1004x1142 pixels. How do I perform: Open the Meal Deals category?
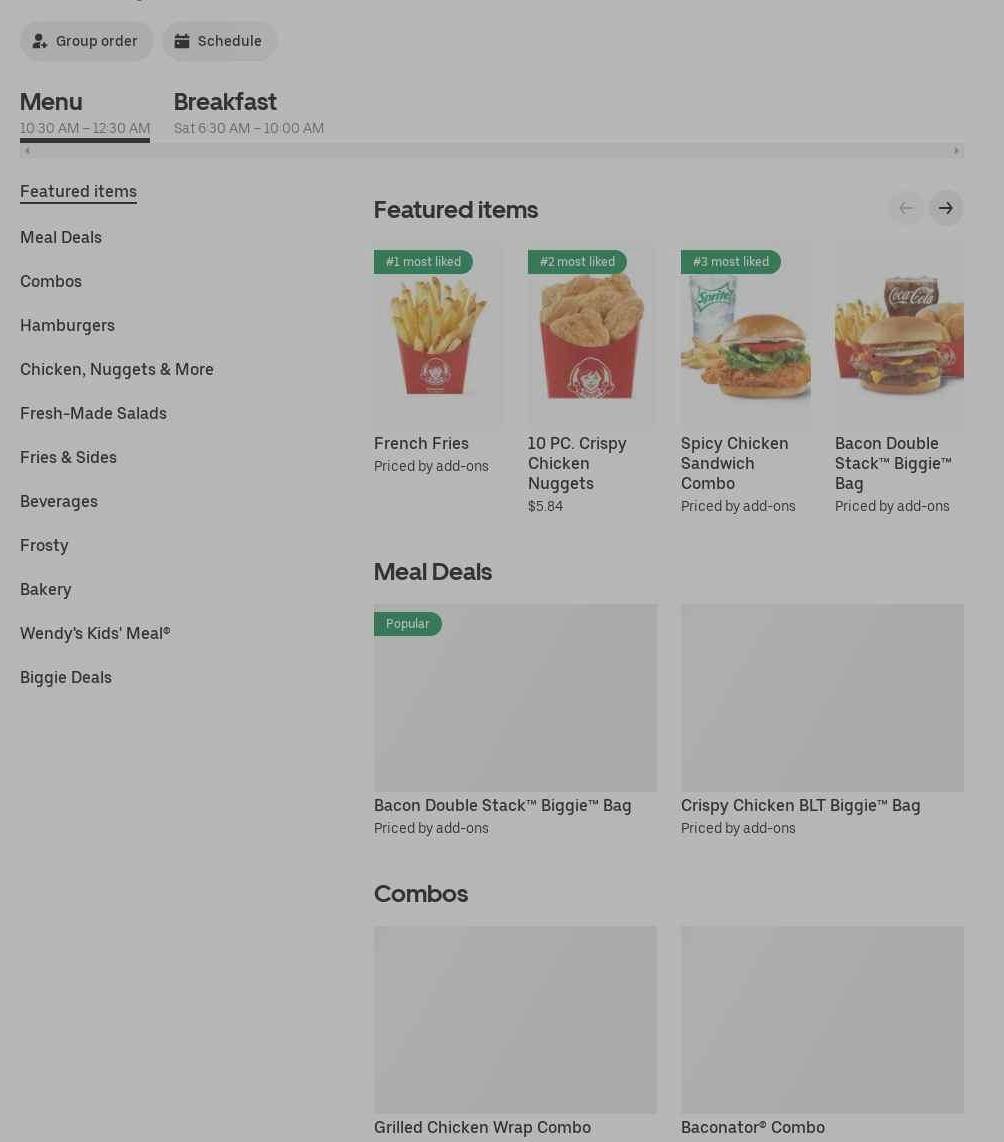coord(61,237)
